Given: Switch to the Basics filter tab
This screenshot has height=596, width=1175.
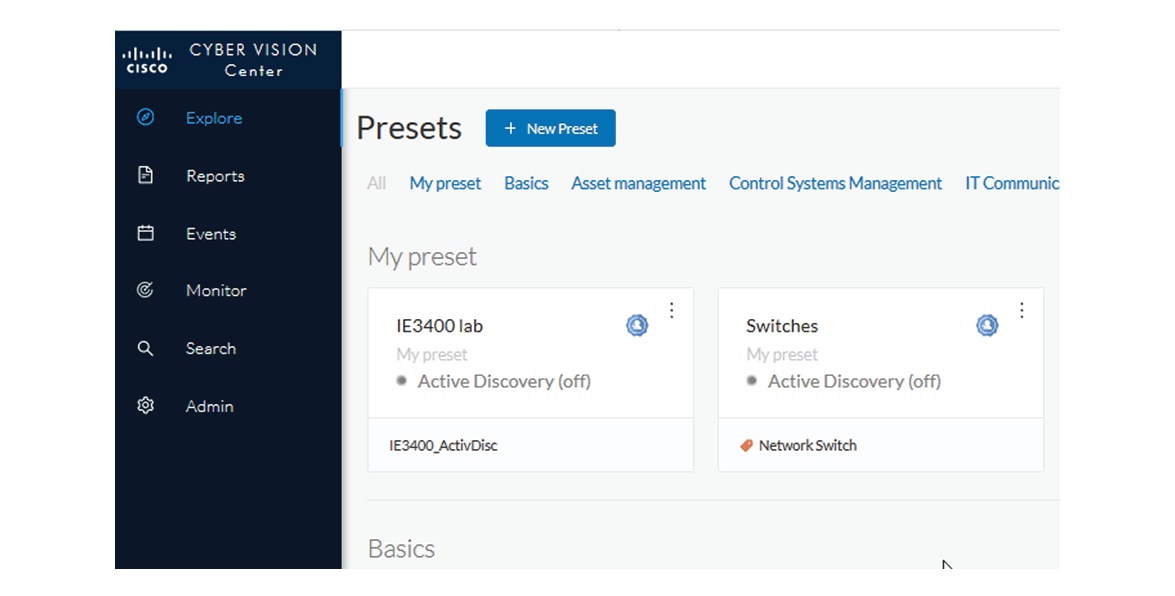Looking at the screenshot, I should (x=526, y=184).
